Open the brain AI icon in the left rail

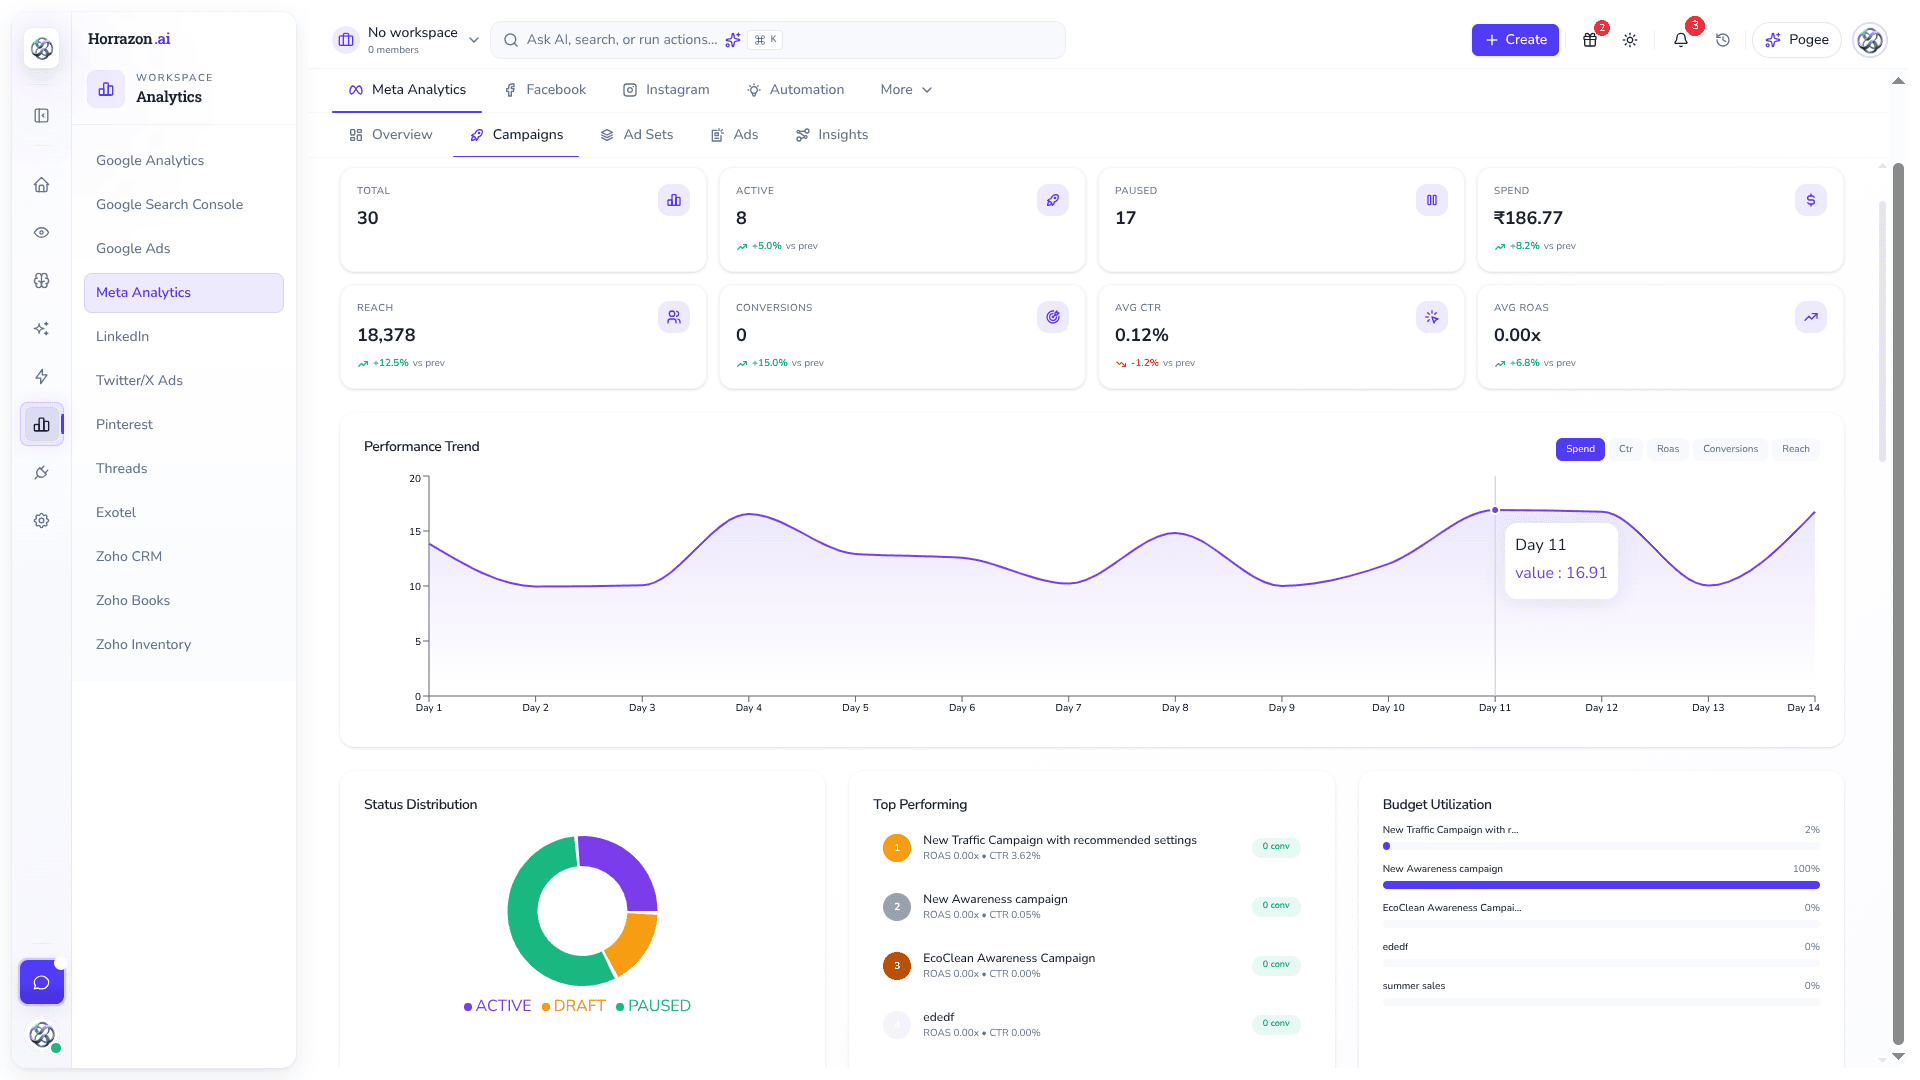[x=42, y=281]
